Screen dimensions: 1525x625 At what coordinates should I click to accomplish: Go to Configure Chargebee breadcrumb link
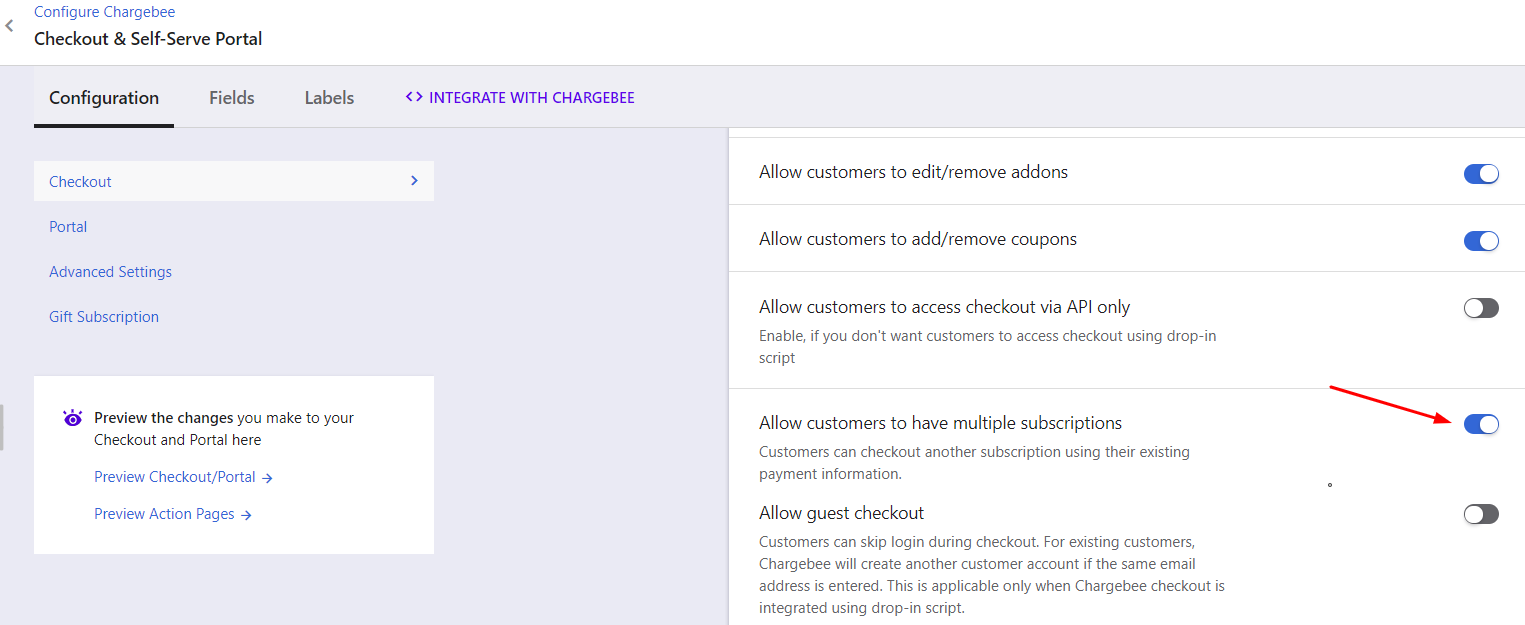[104, 12]
